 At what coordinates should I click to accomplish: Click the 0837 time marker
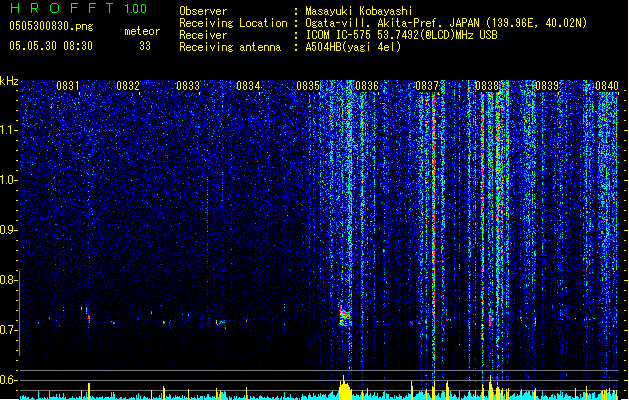point(427,86)
